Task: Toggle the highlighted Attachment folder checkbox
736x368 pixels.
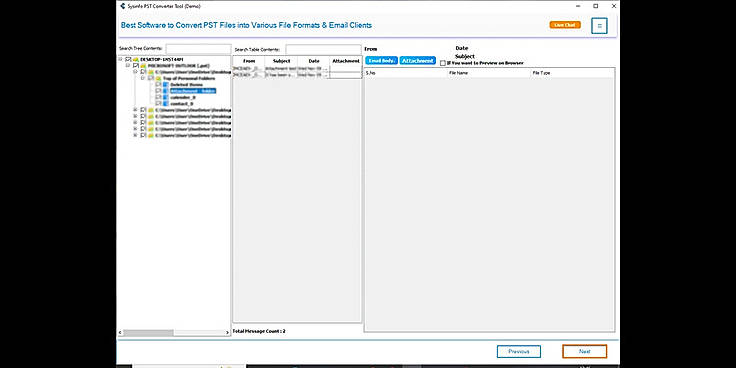Action: coord(158,91)
